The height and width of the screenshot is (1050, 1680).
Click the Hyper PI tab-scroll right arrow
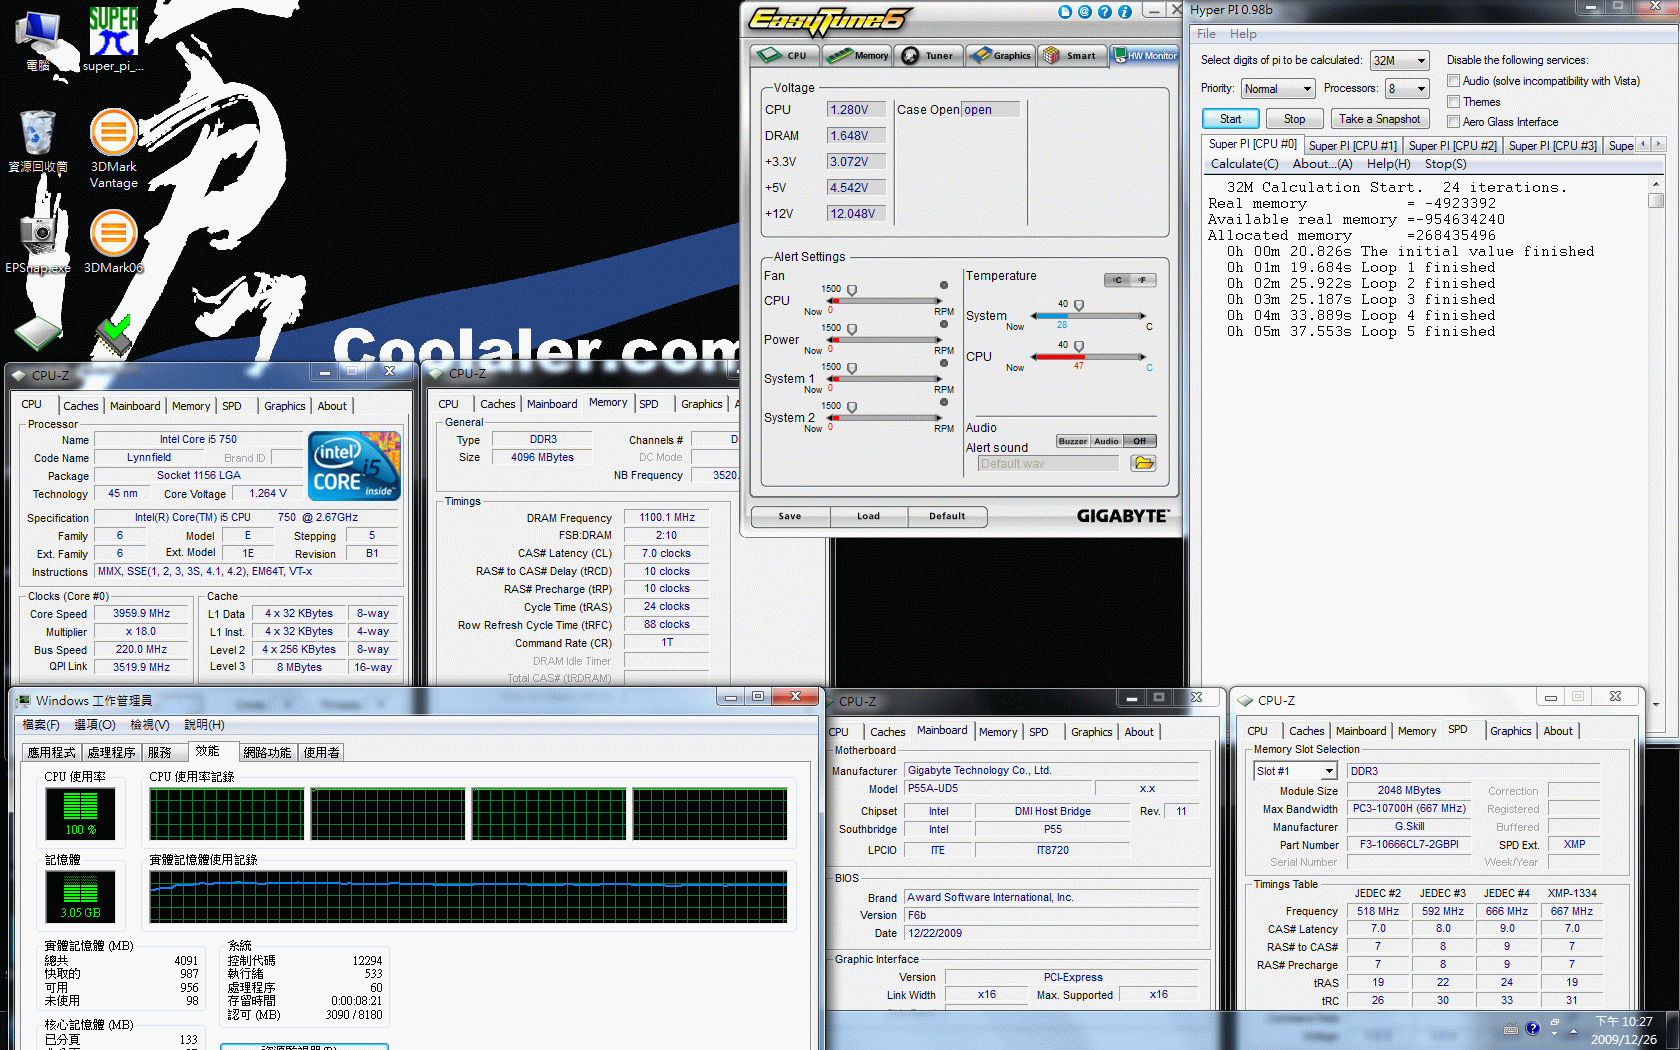[1659, 145]
